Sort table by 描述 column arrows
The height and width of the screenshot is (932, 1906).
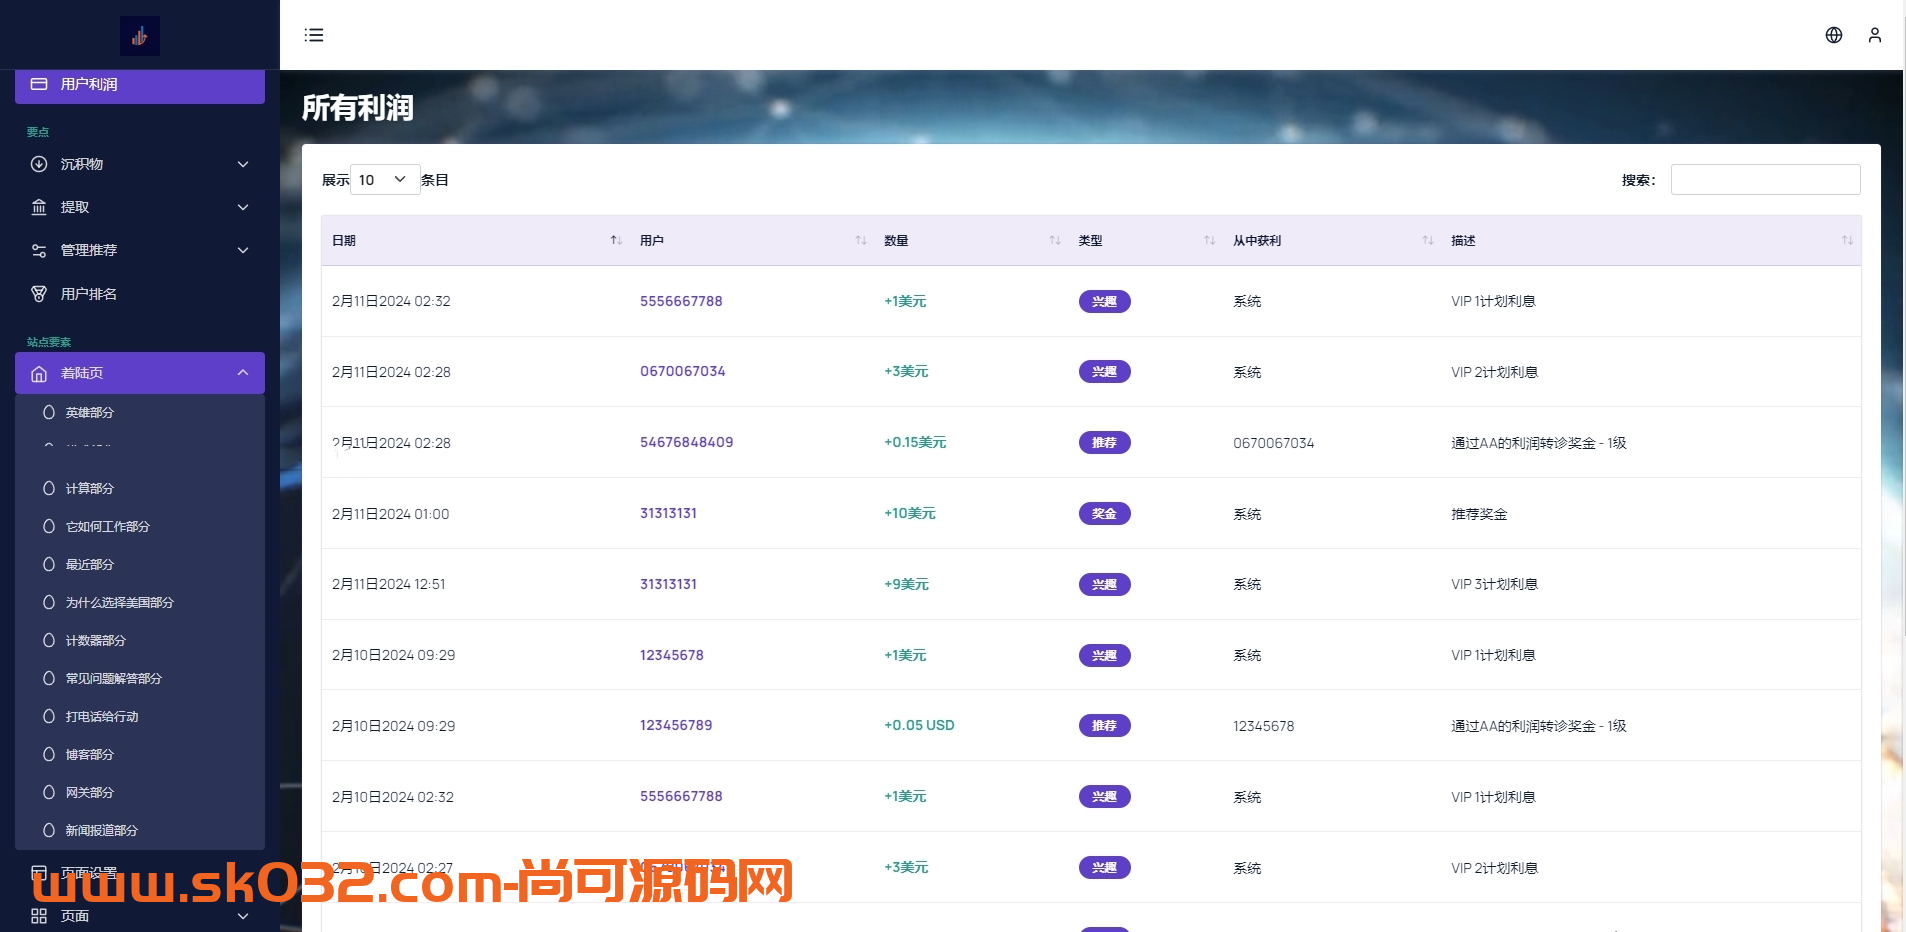(1847, 241)
